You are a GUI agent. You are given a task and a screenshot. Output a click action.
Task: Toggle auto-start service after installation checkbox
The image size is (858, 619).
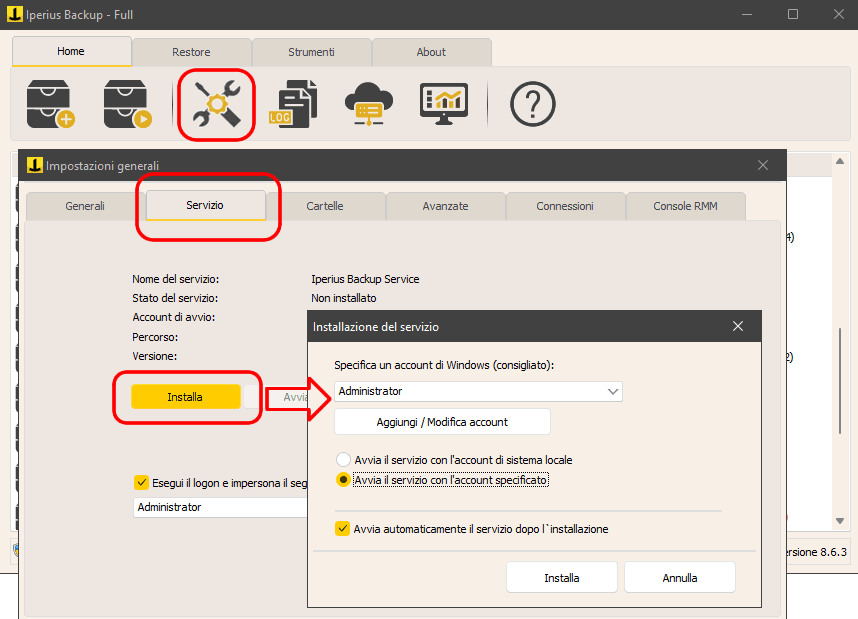343,529
